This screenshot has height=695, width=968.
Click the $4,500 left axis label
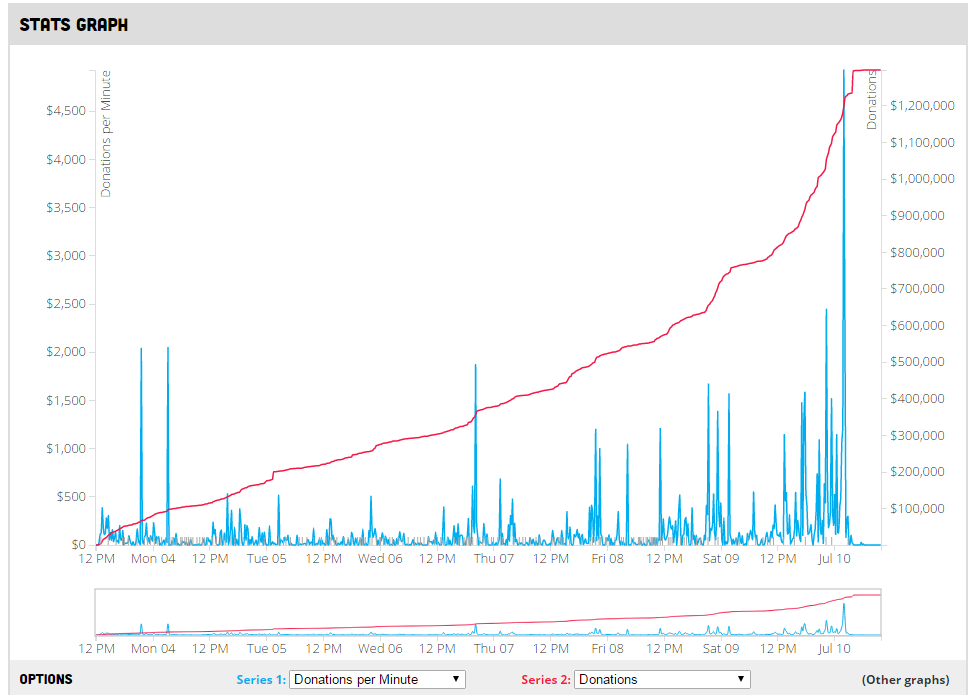coord(66,111)
